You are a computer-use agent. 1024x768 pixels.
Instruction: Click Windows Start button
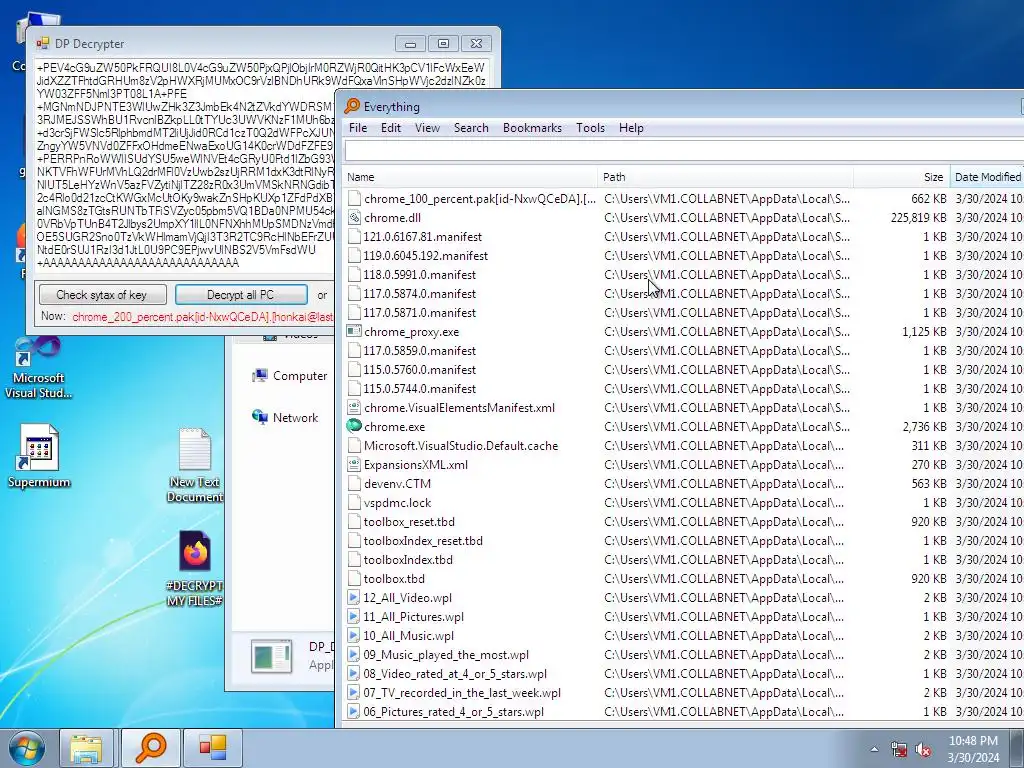pyautogui.click(x=27, y=748)
